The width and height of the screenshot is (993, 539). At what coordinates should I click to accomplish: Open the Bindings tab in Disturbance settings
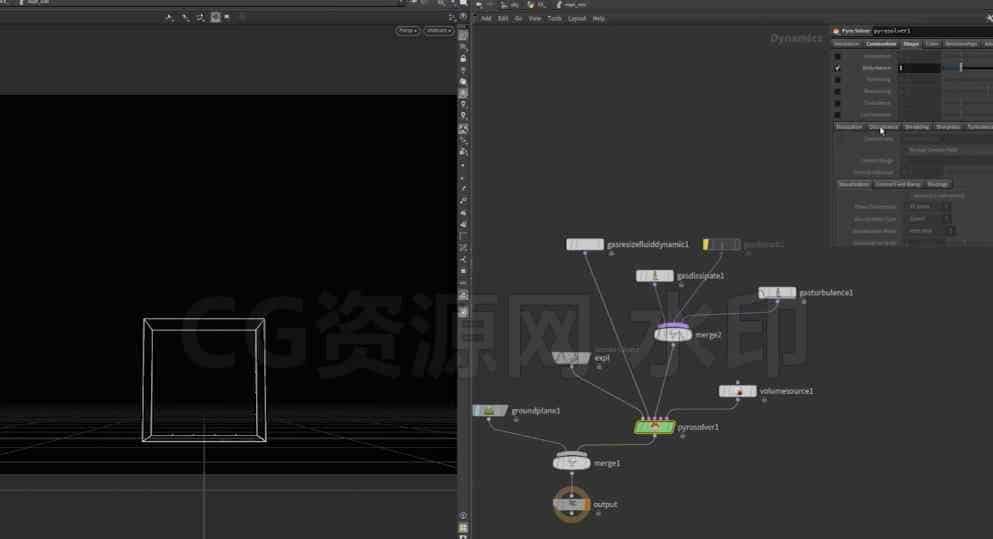coord(938,184)
